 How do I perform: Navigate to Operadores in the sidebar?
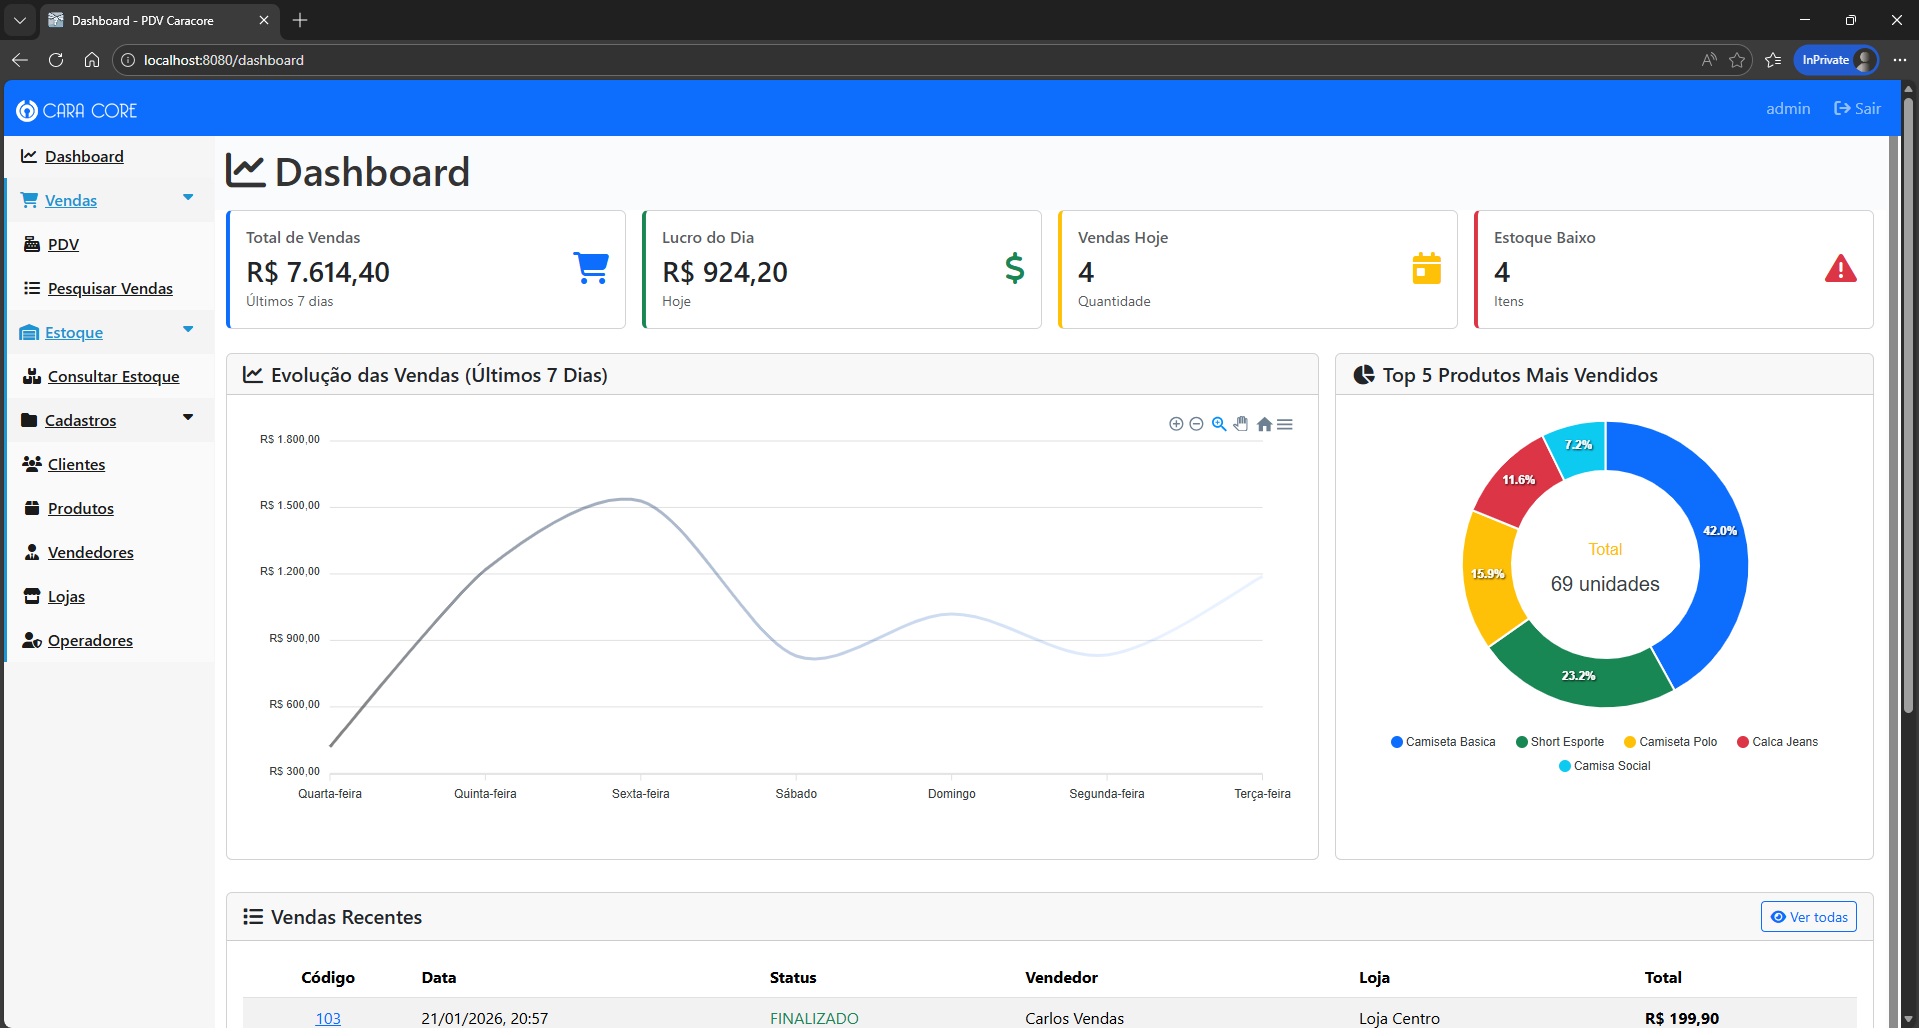[90, 640]
